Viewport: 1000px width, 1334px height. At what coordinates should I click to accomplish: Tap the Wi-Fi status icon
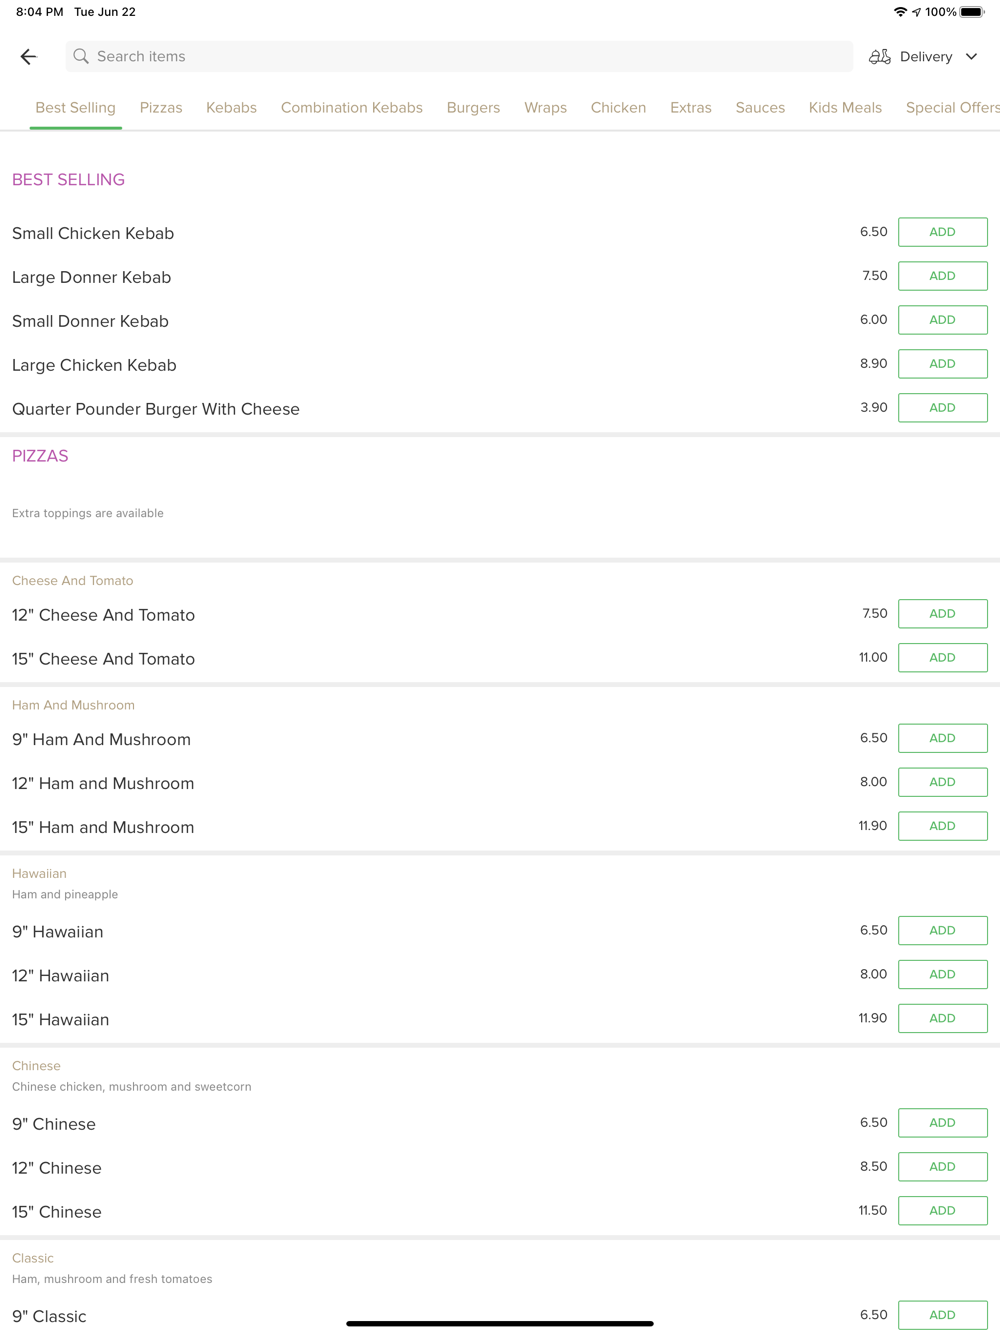tap(900, 12)
